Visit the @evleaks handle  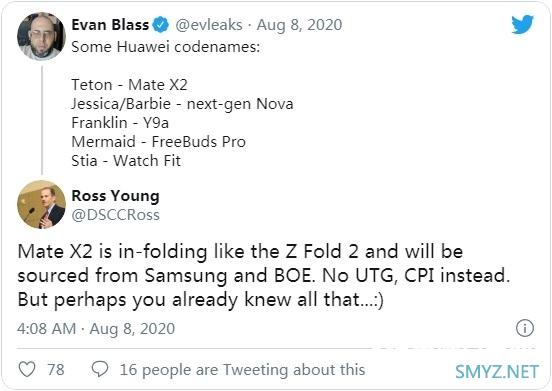click(x=209, y=25)
